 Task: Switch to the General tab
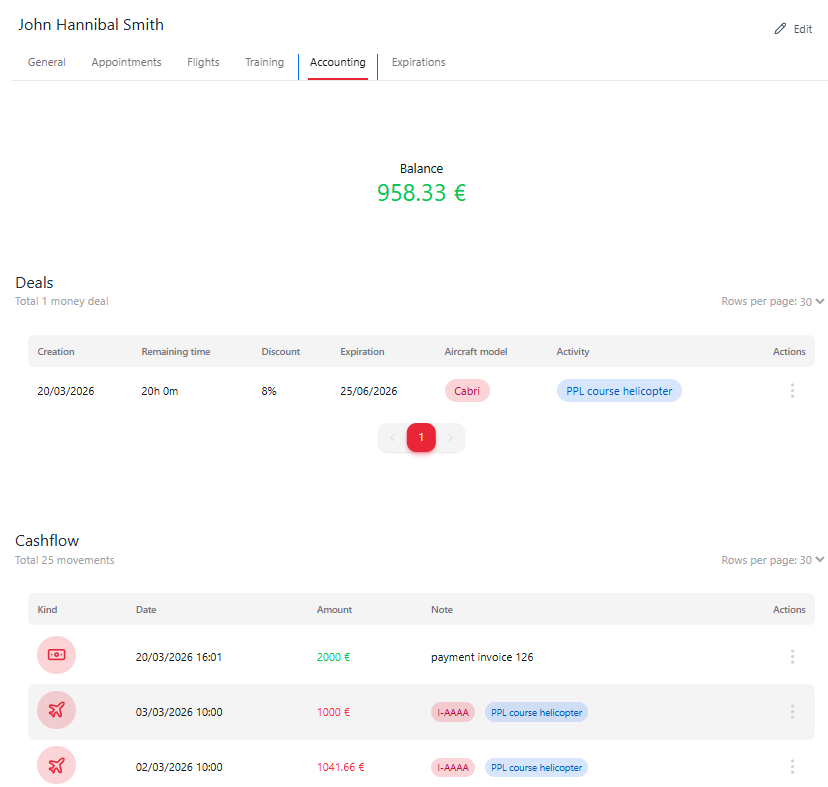coord(47,62)
